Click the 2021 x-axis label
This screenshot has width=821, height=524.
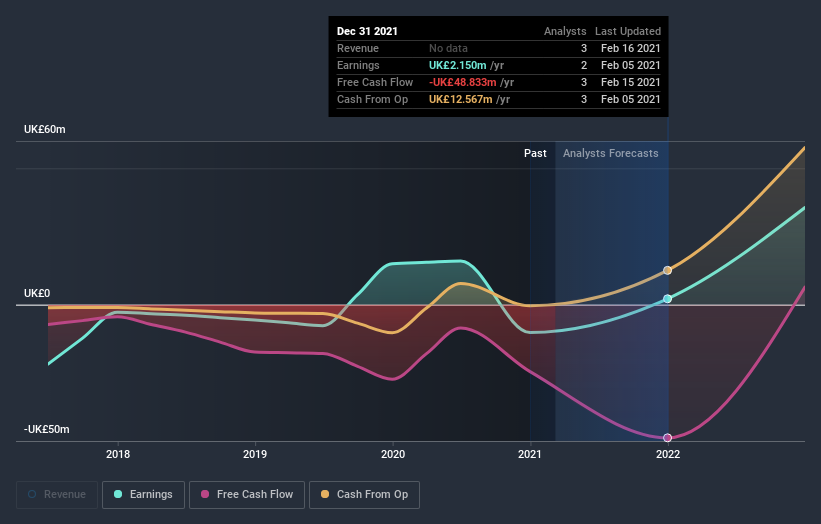point(530,454)
